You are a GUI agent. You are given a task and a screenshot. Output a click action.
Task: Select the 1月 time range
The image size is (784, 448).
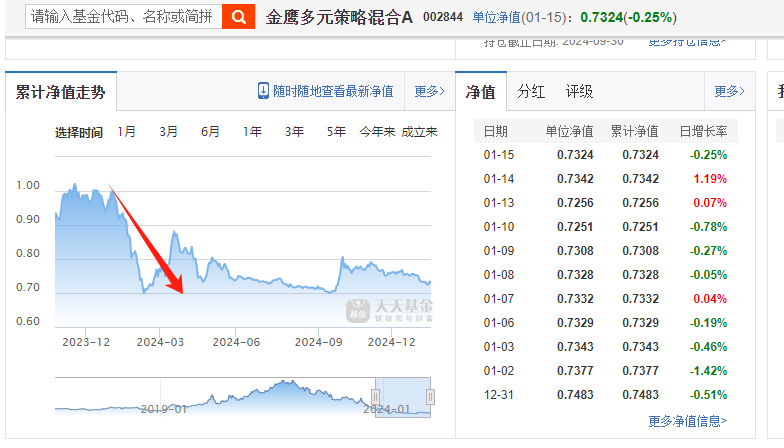click(x=126, y=132)
